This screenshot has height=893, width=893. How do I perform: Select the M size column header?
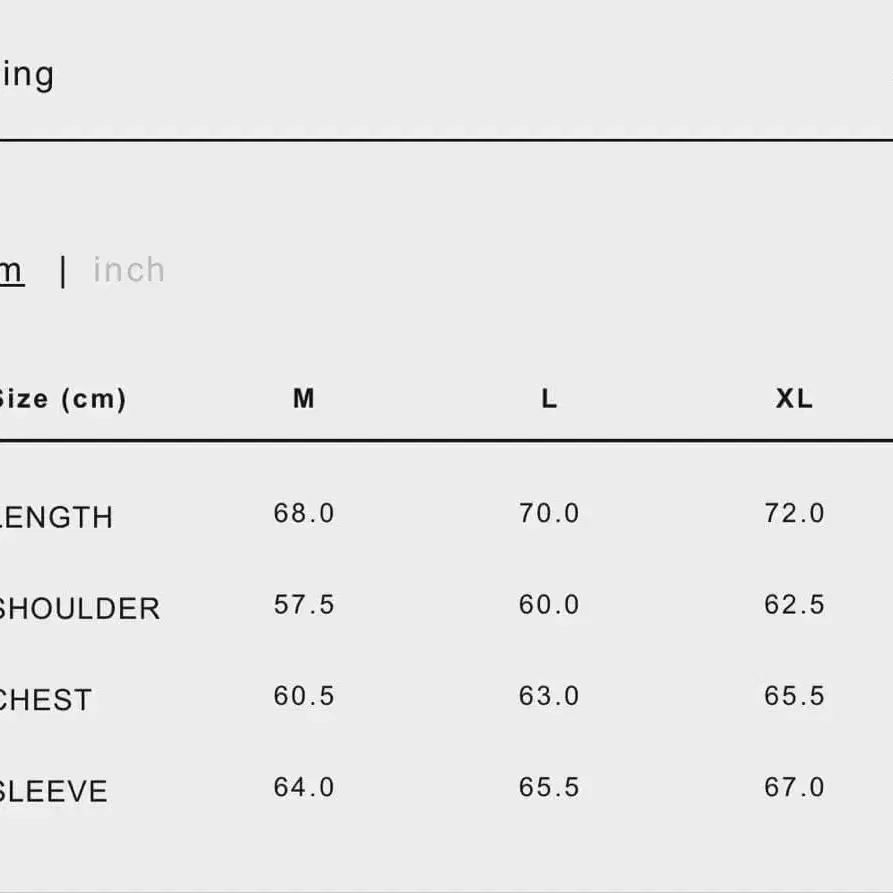coord(304,399)
